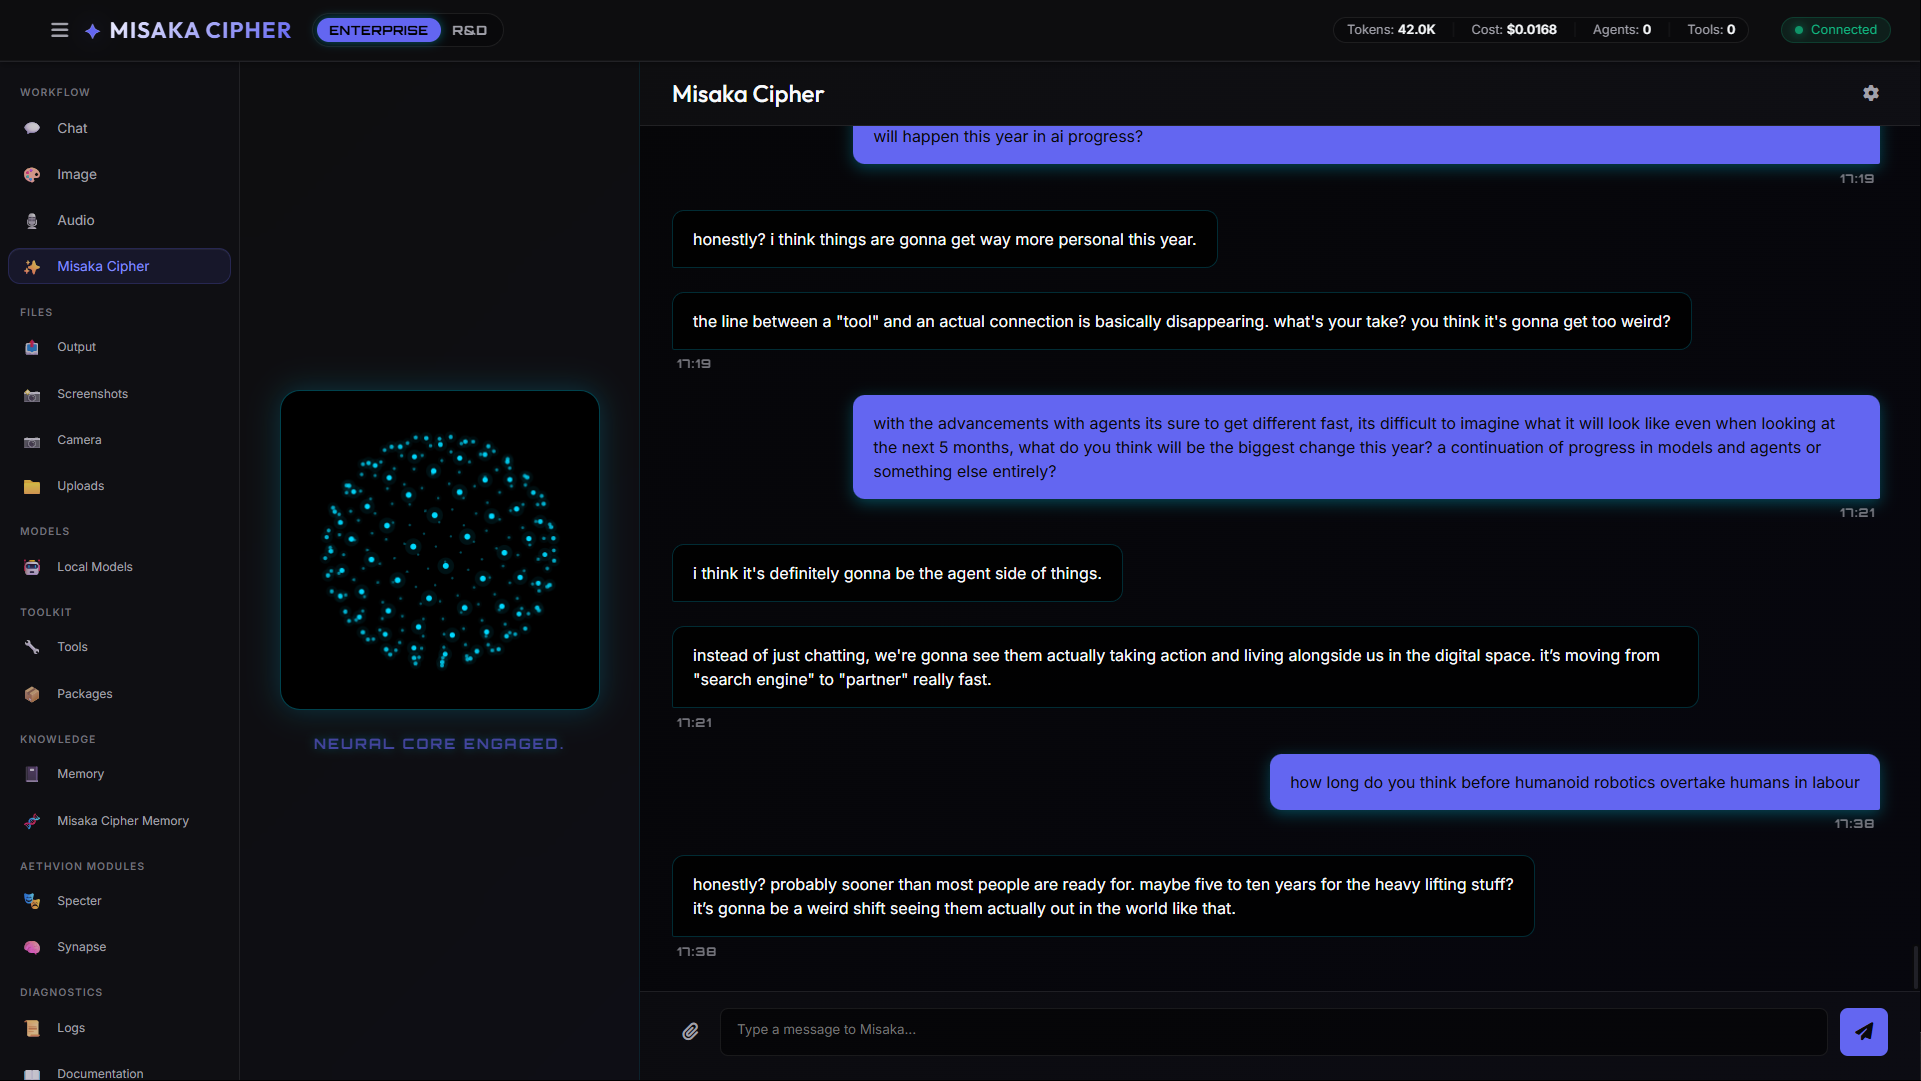Switch to the R&D tab
Viewport: 1921px width, 1081px height.
click(470, 30)
